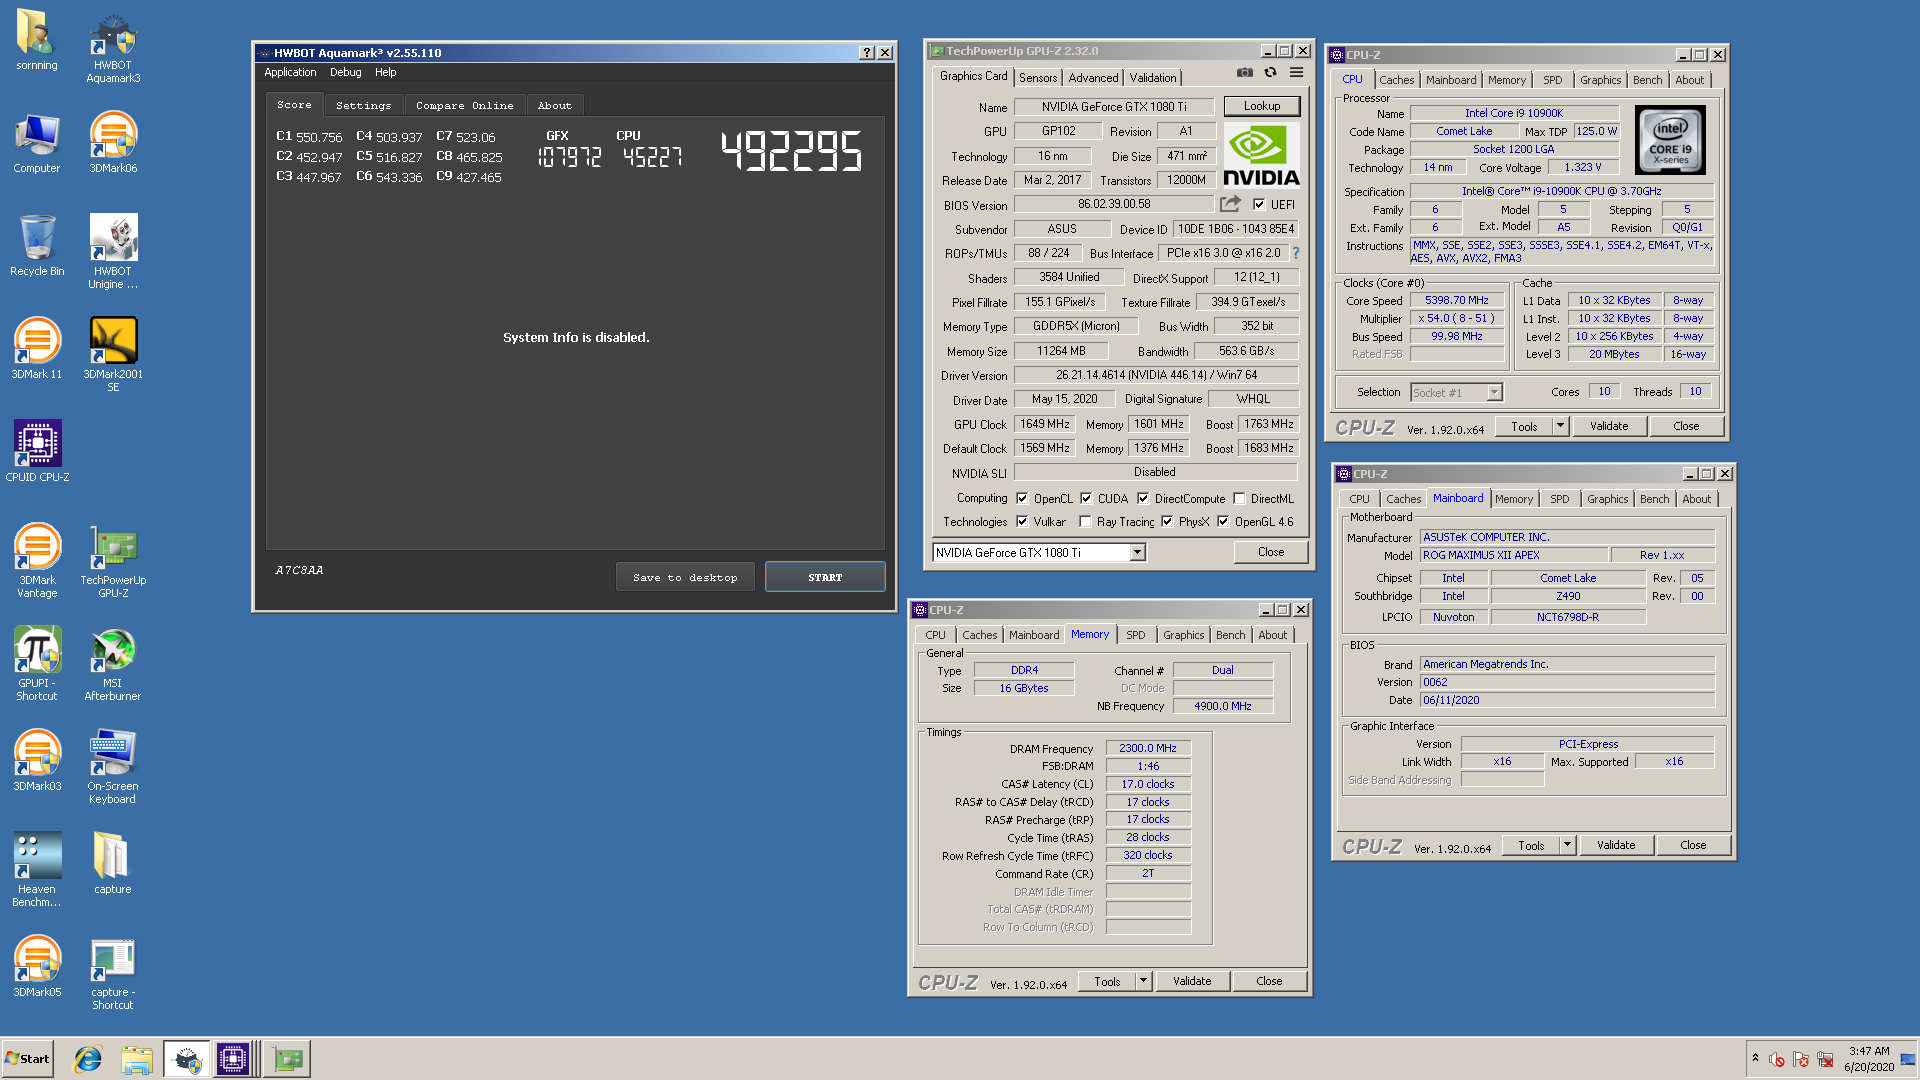Toggle the CUDA checkbox
This screenshot has height=1080, width=1920.
(x=1086, y=498)
